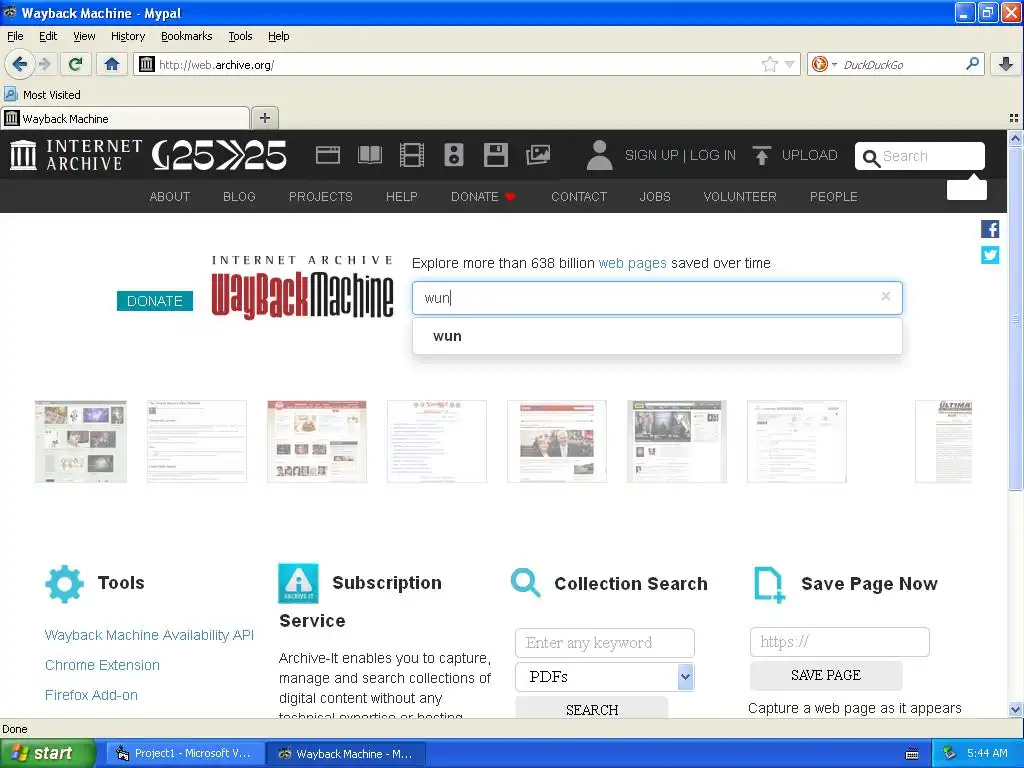Image resolution: width=1024 pixels, height=768 pixels.
Task: Open the DONATE heart nav link
Action: click(483, 197)
